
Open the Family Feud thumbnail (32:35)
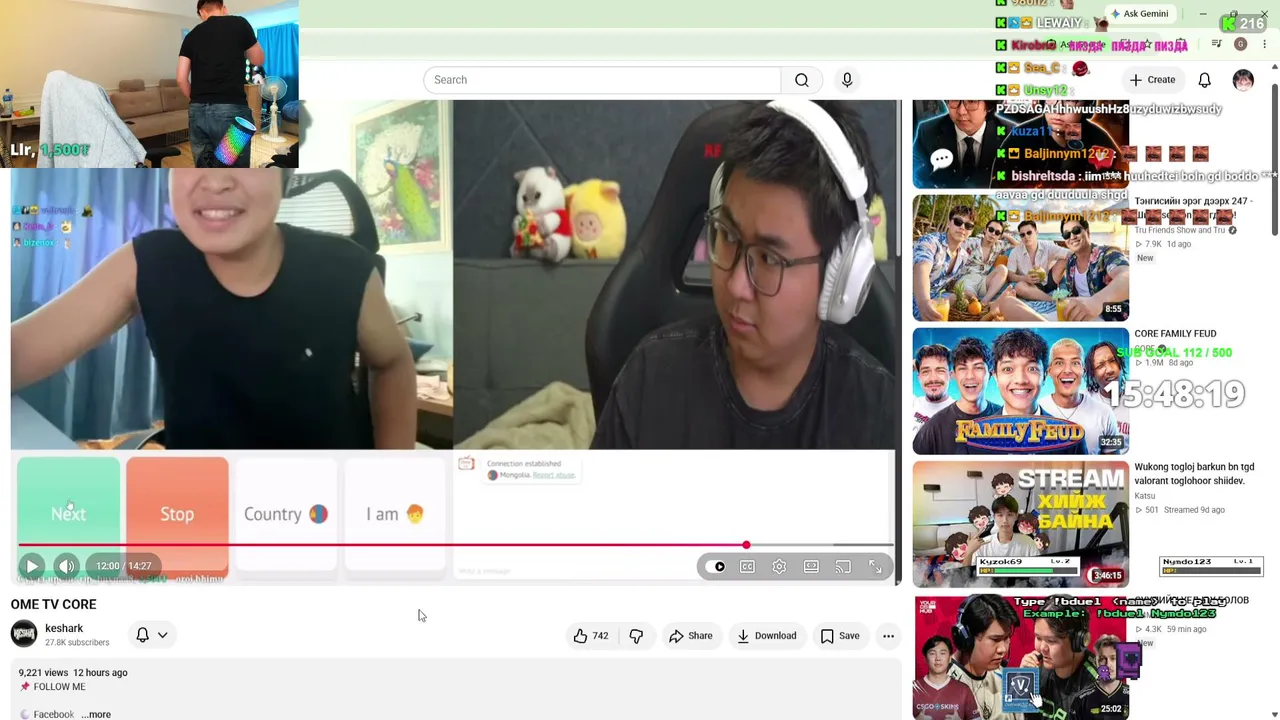coord(1020,390)
